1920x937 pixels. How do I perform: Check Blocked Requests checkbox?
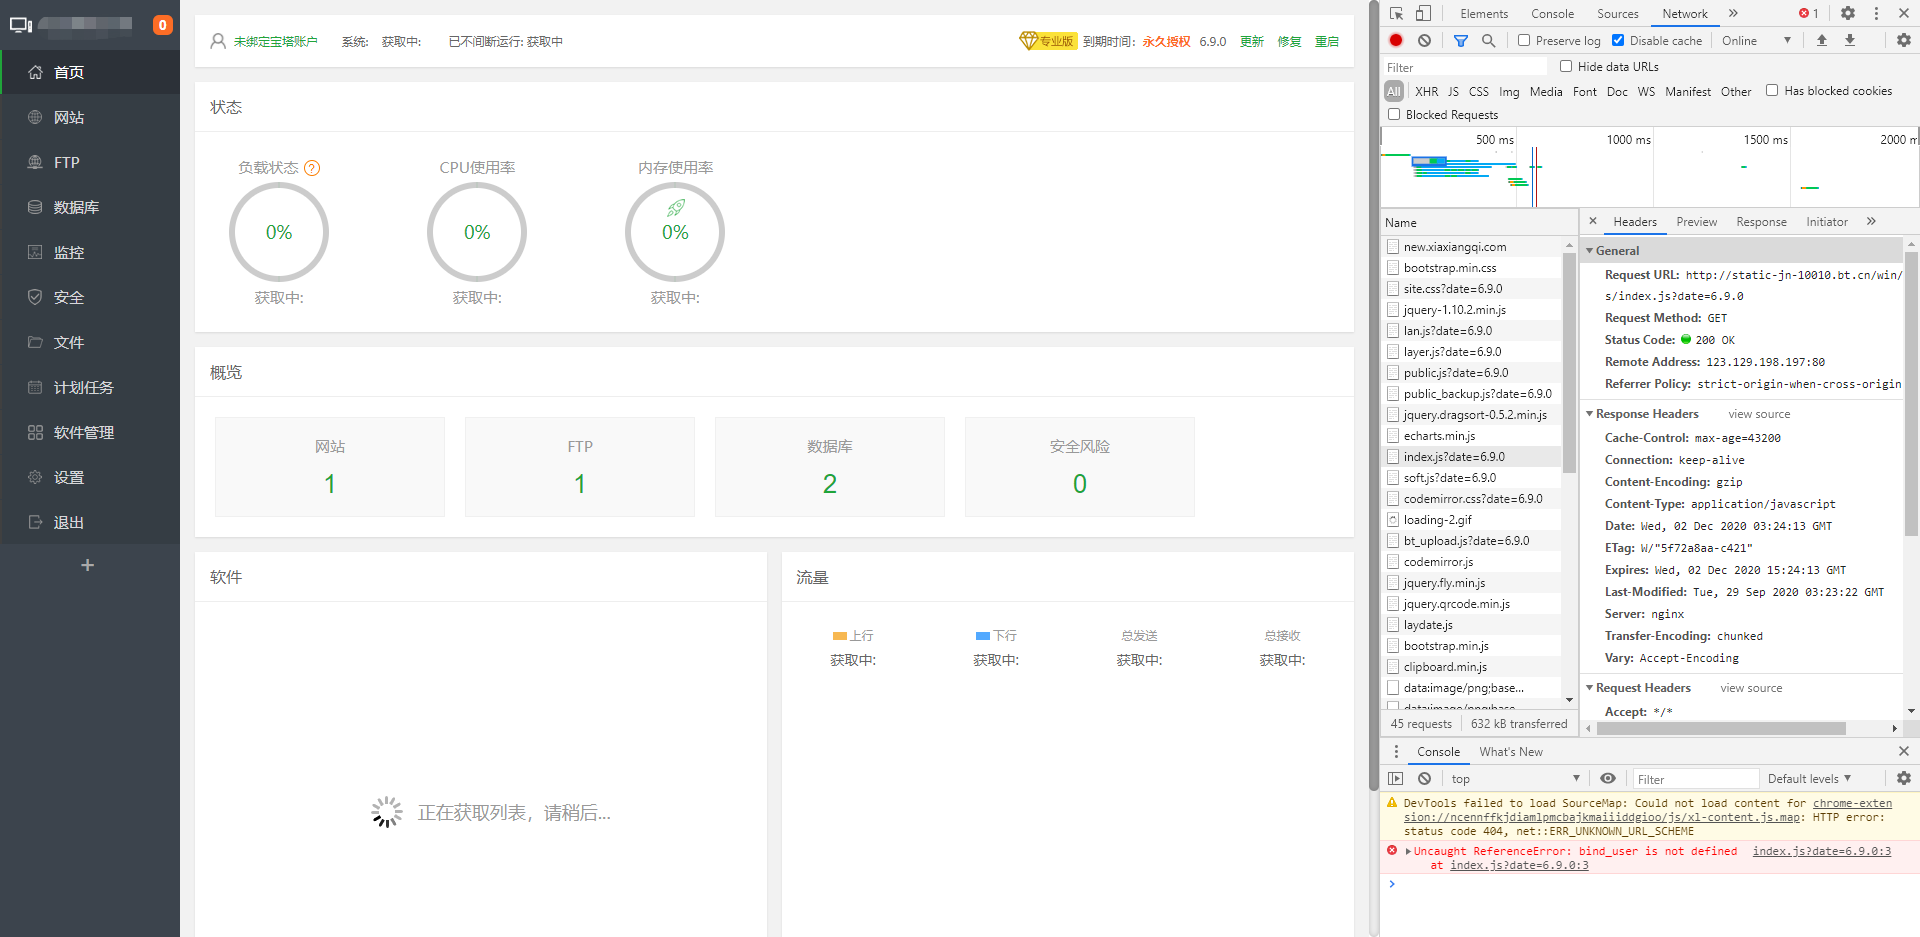coord(1394,114)
